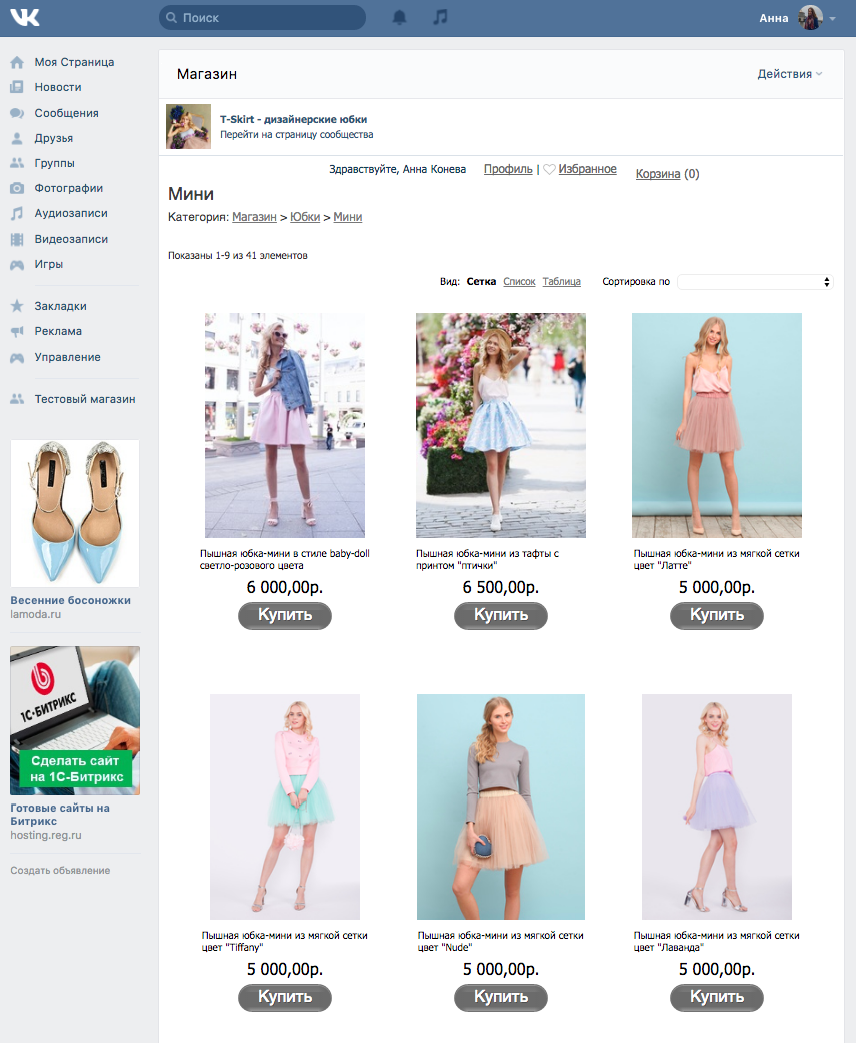Click the Закладки star icon

tap(17, 306)
